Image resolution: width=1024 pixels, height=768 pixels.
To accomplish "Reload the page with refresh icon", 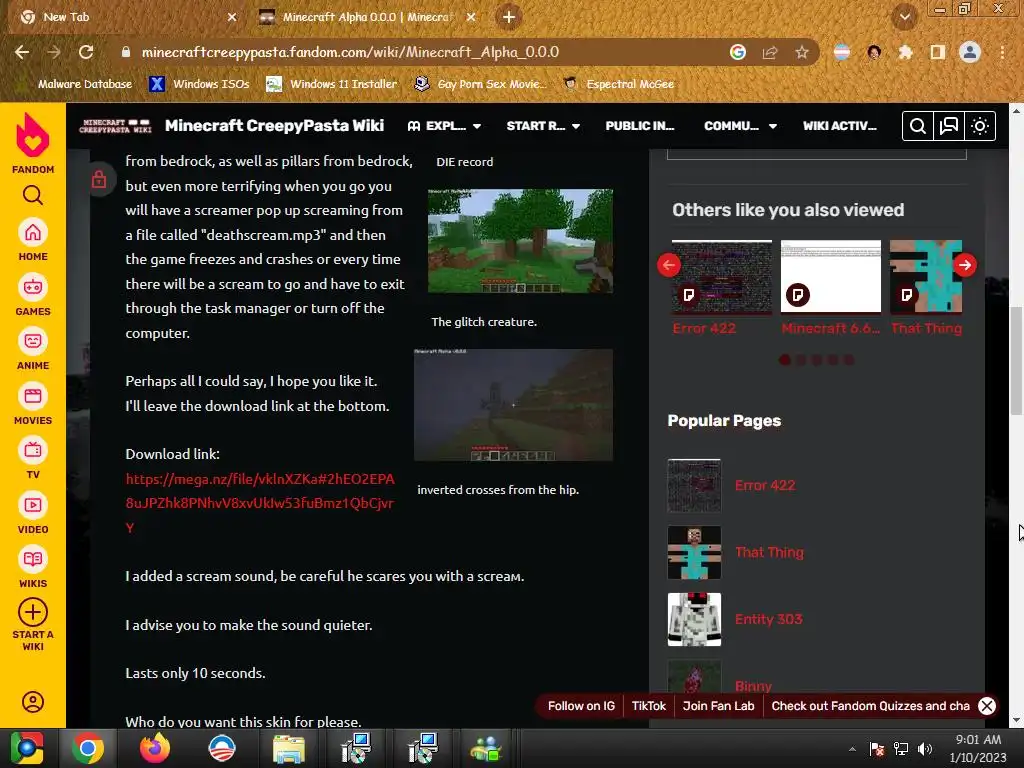I will [x=86, y=52].
